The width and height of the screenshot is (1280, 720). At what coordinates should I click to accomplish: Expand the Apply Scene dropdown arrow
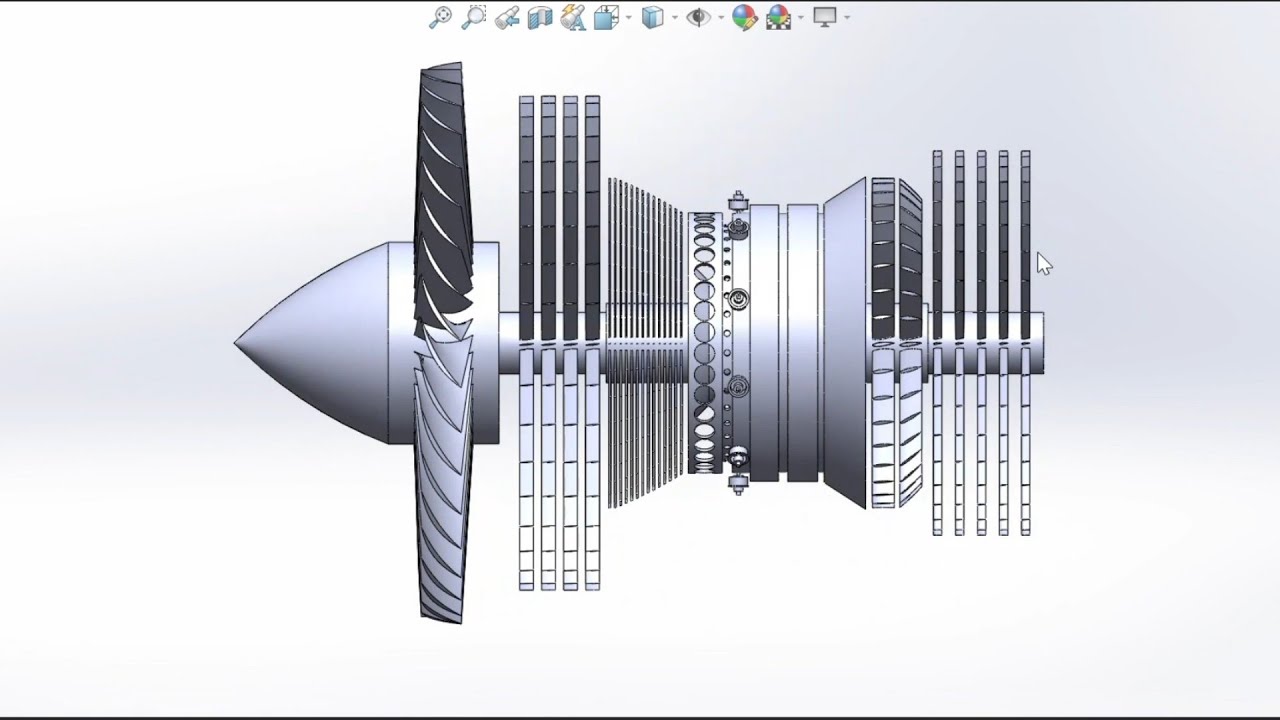pos(801,17)
